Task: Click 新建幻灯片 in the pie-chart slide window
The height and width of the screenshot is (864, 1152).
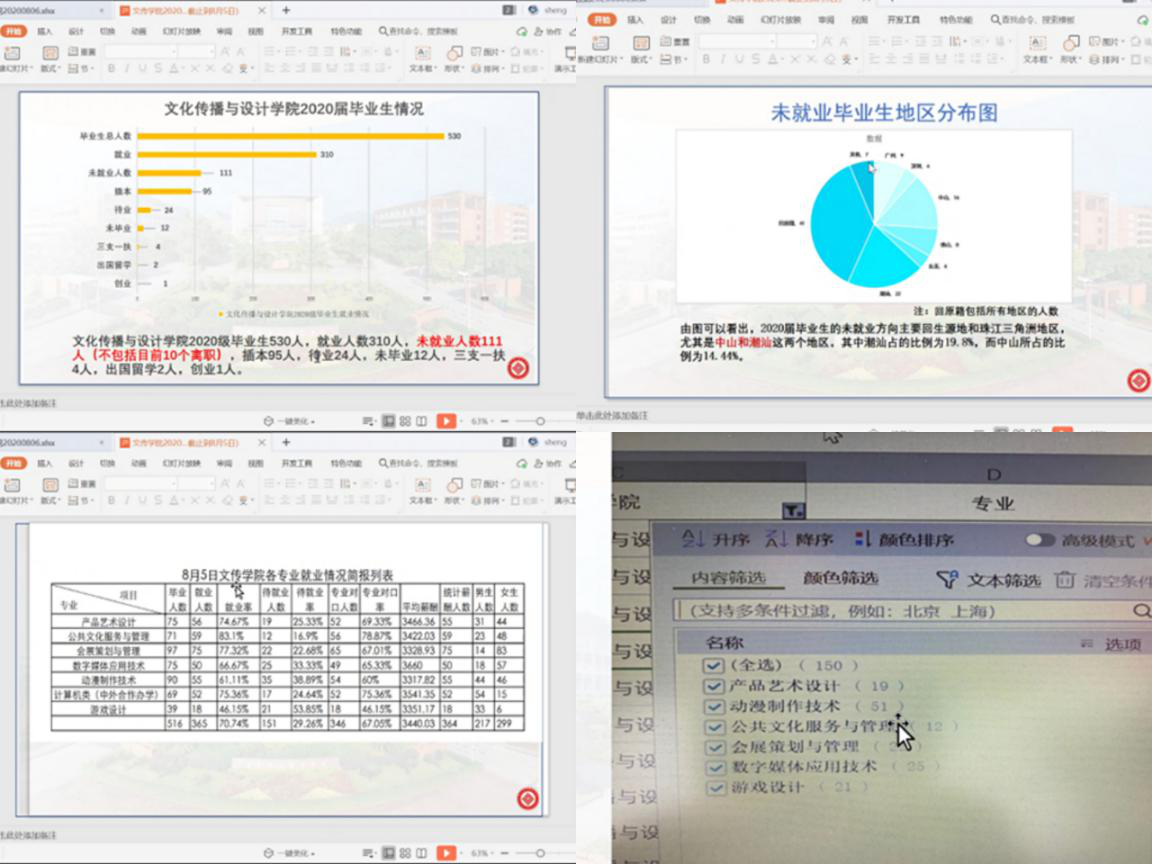Action: coord(600,49)
